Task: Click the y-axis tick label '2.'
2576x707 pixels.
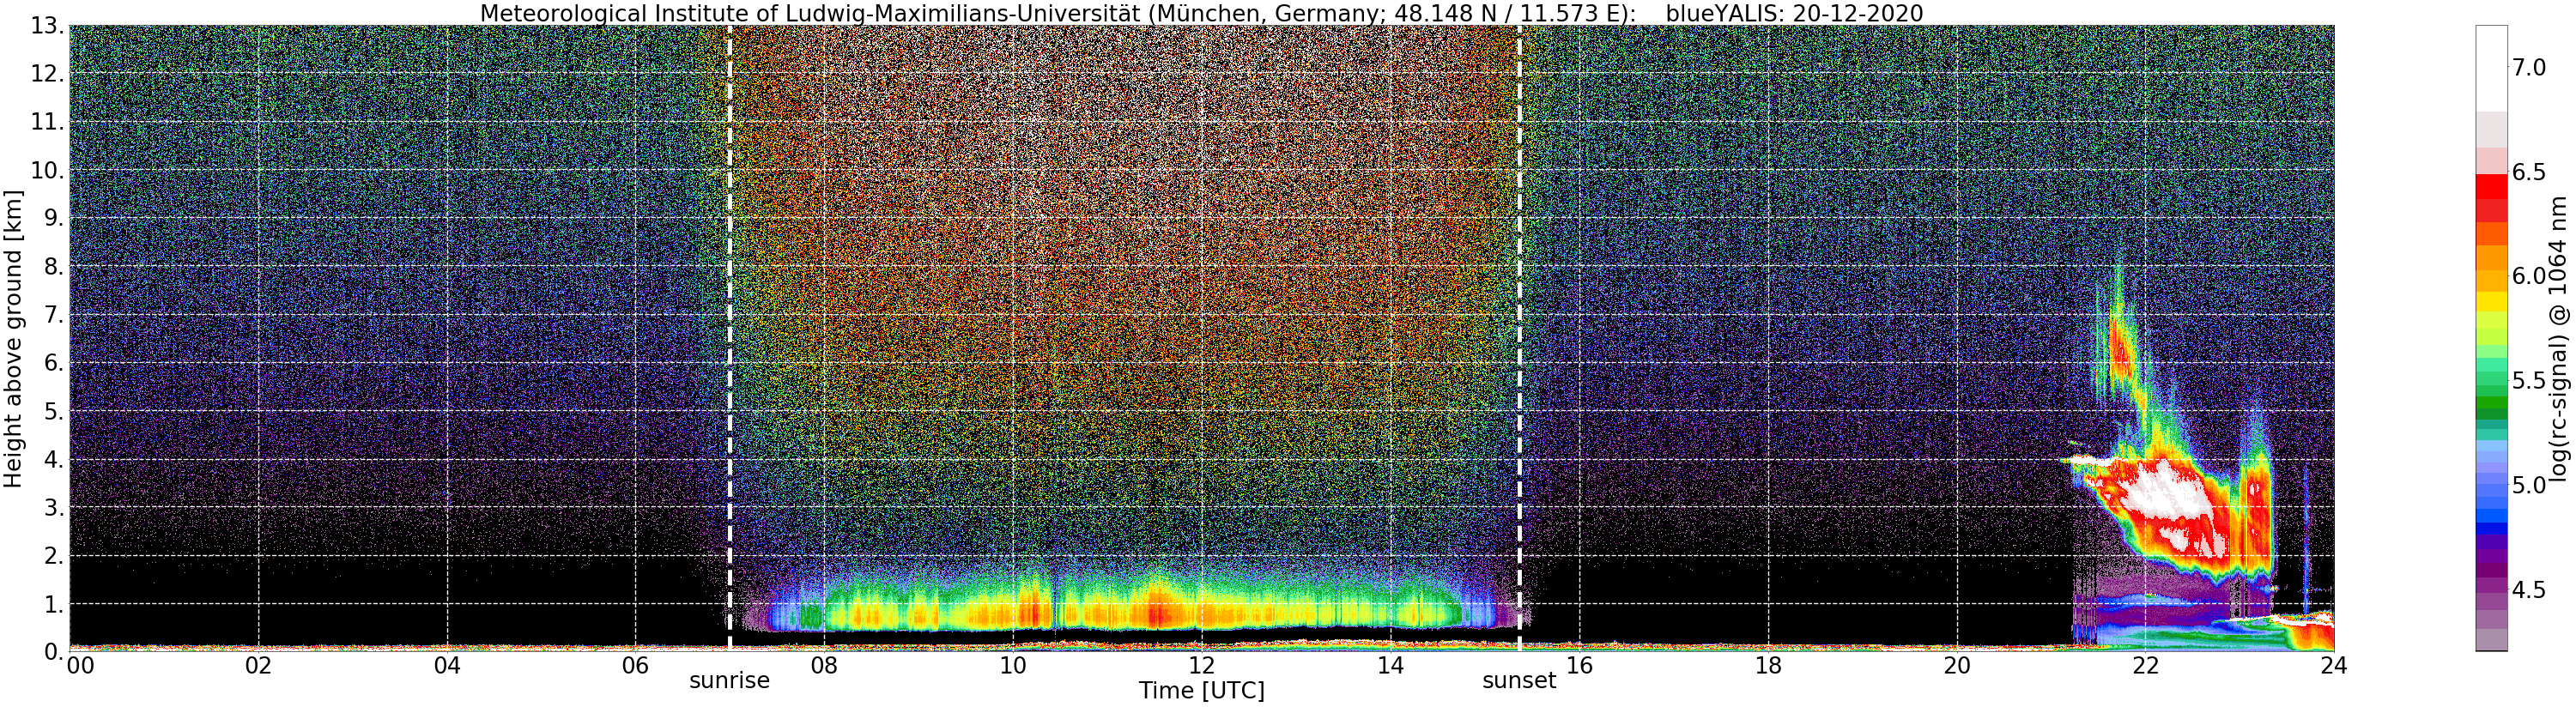Action: [54, 555]
